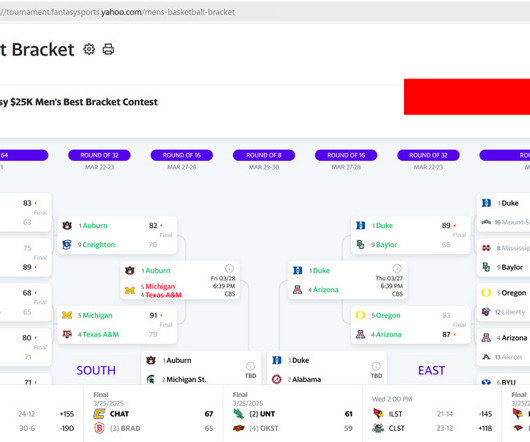Click the Oregon logo in Oregon vs Arizona game
The width and height of the screenshot is (530, 442).
point(360,315)
